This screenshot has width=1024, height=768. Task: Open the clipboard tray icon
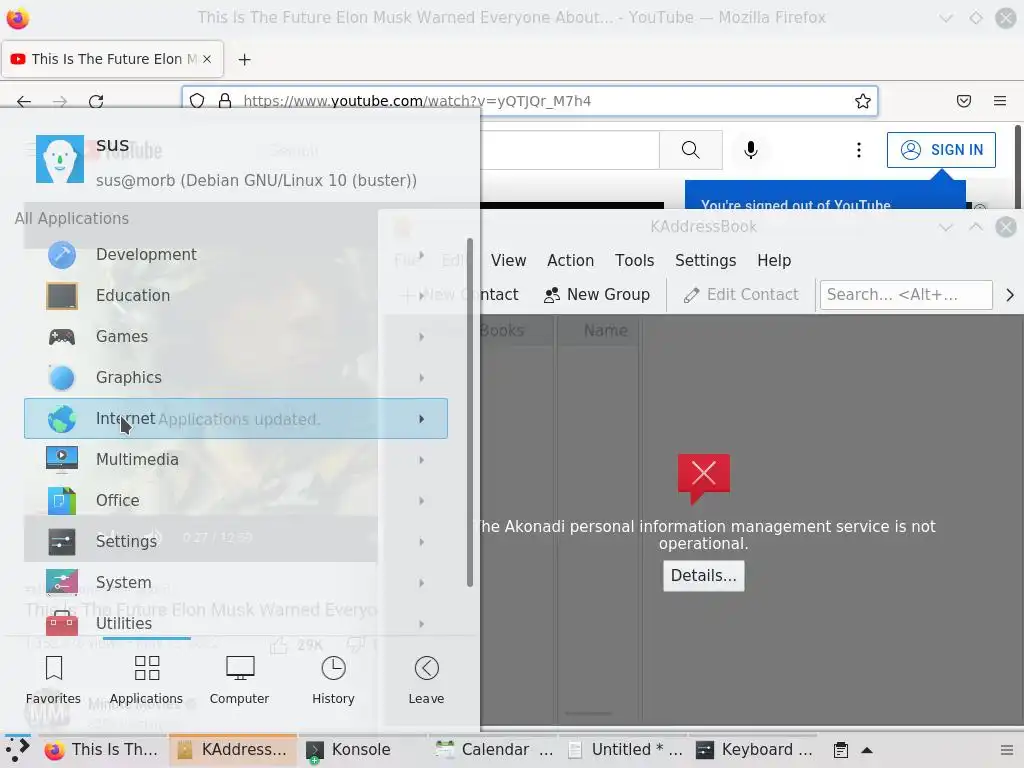click(841, 750)
